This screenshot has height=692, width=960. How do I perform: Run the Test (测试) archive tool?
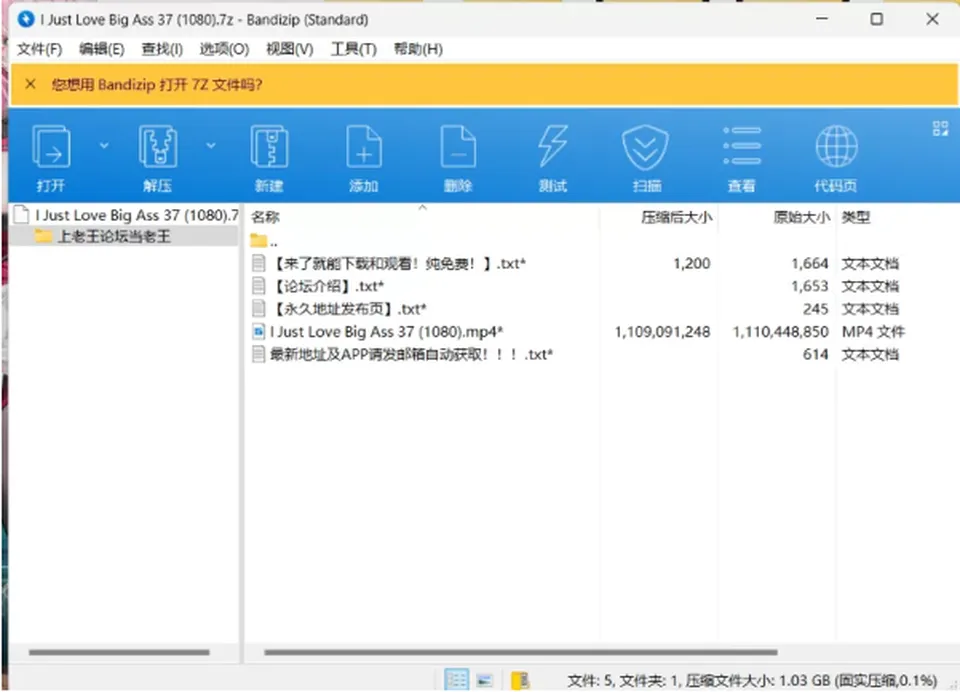pos(552,147)
